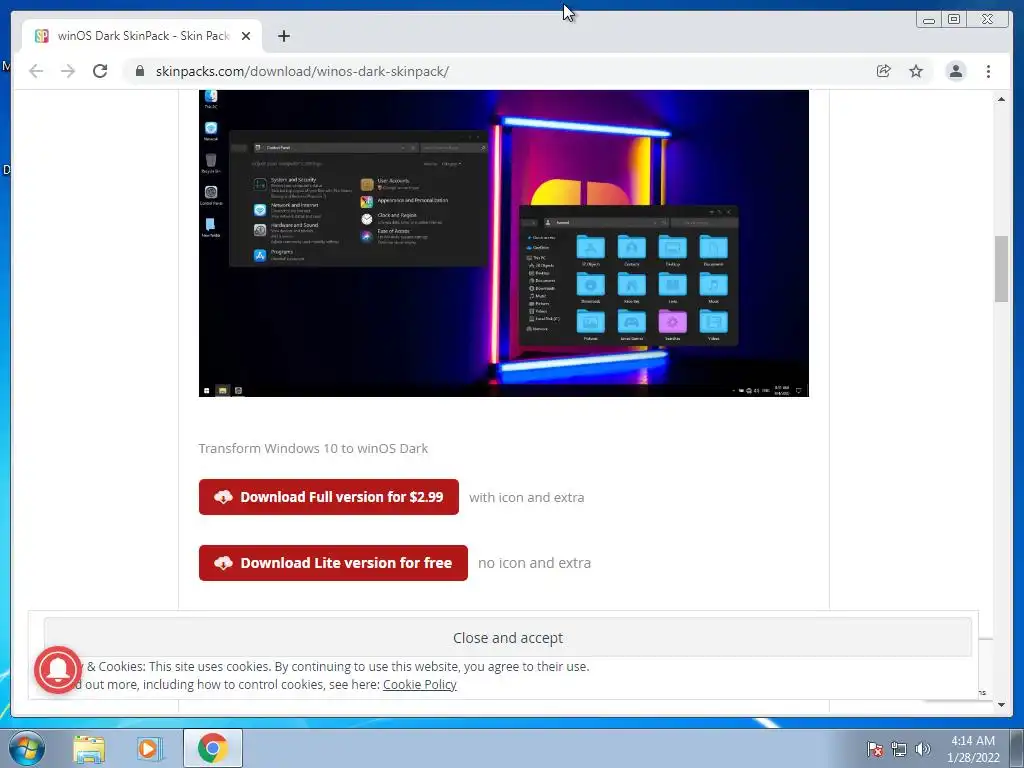This screenshot has width=1024, height=768.
Task: Click 'Transform Windows 10 to winOS Dark' text
Action: [313, 449]
